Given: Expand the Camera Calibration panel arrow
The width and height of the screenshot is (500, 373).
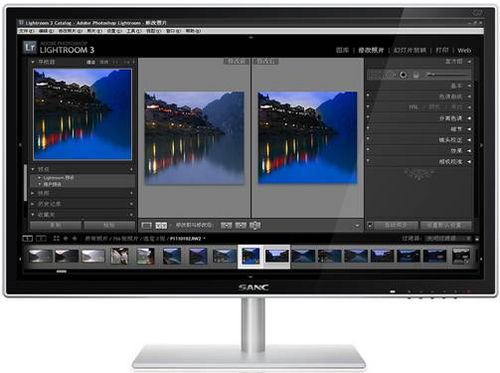Looking at the screenshot, I should click(x=469, y=162).
